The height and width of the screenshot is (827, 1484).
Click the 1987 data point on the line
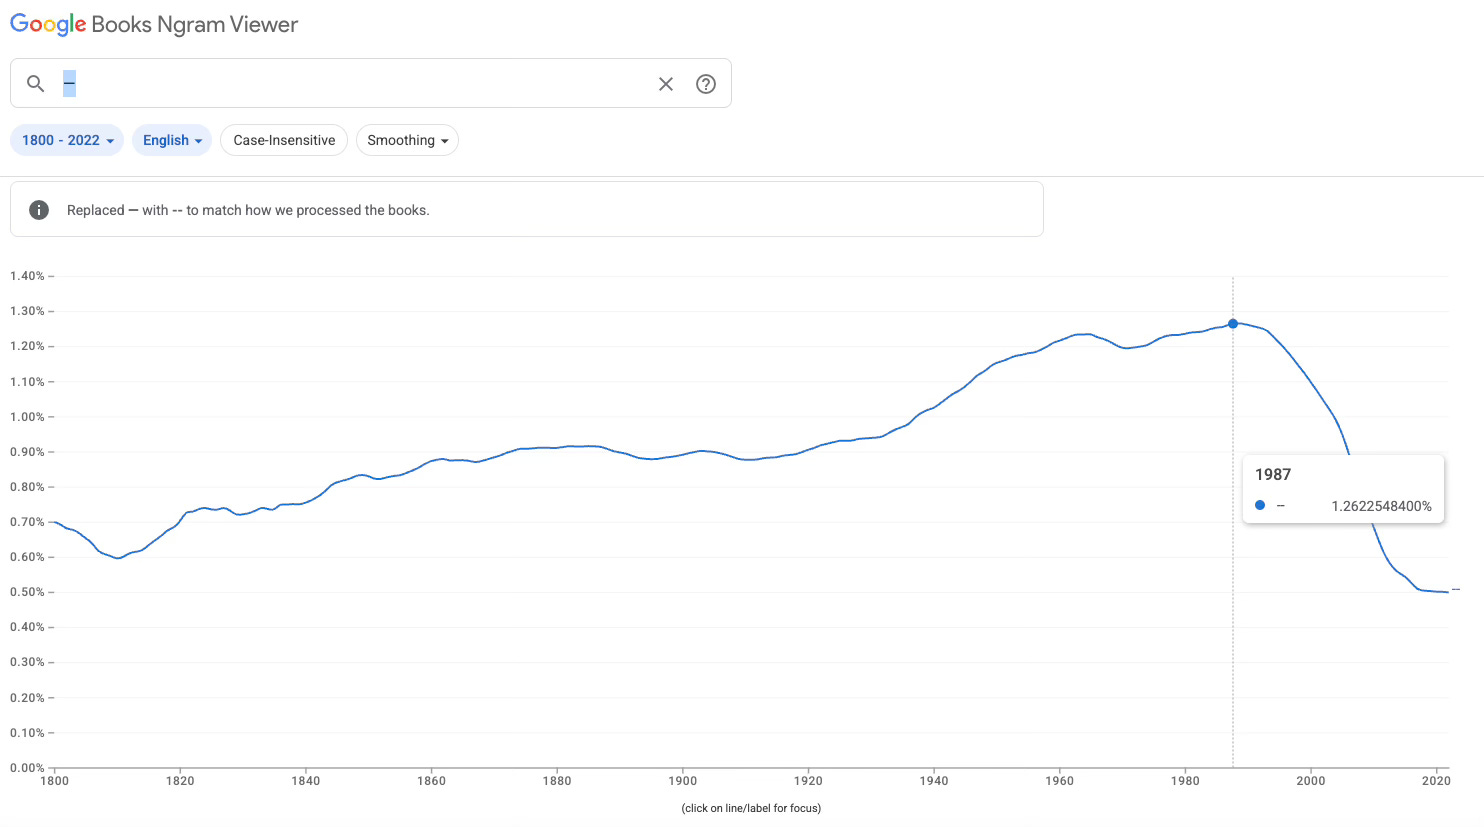(1233, 324)
